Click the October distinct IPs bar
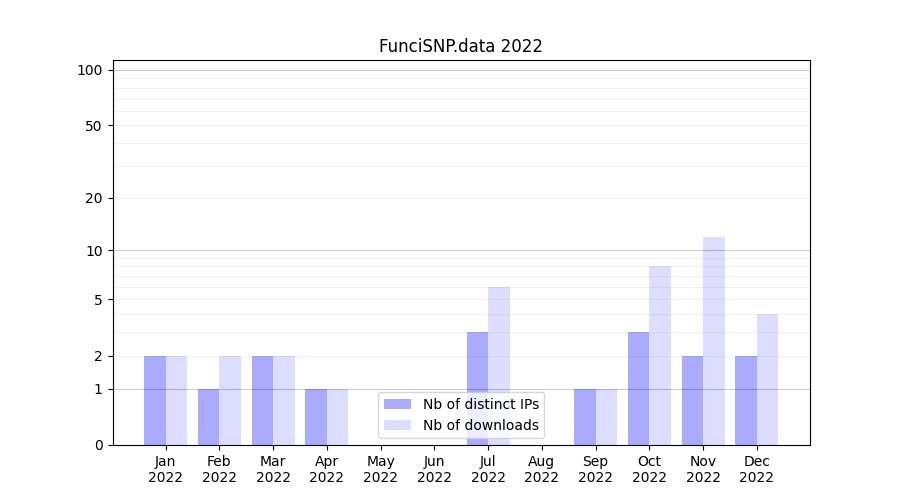Viewport: 900px width, 500px height. (x=638, y=388)
